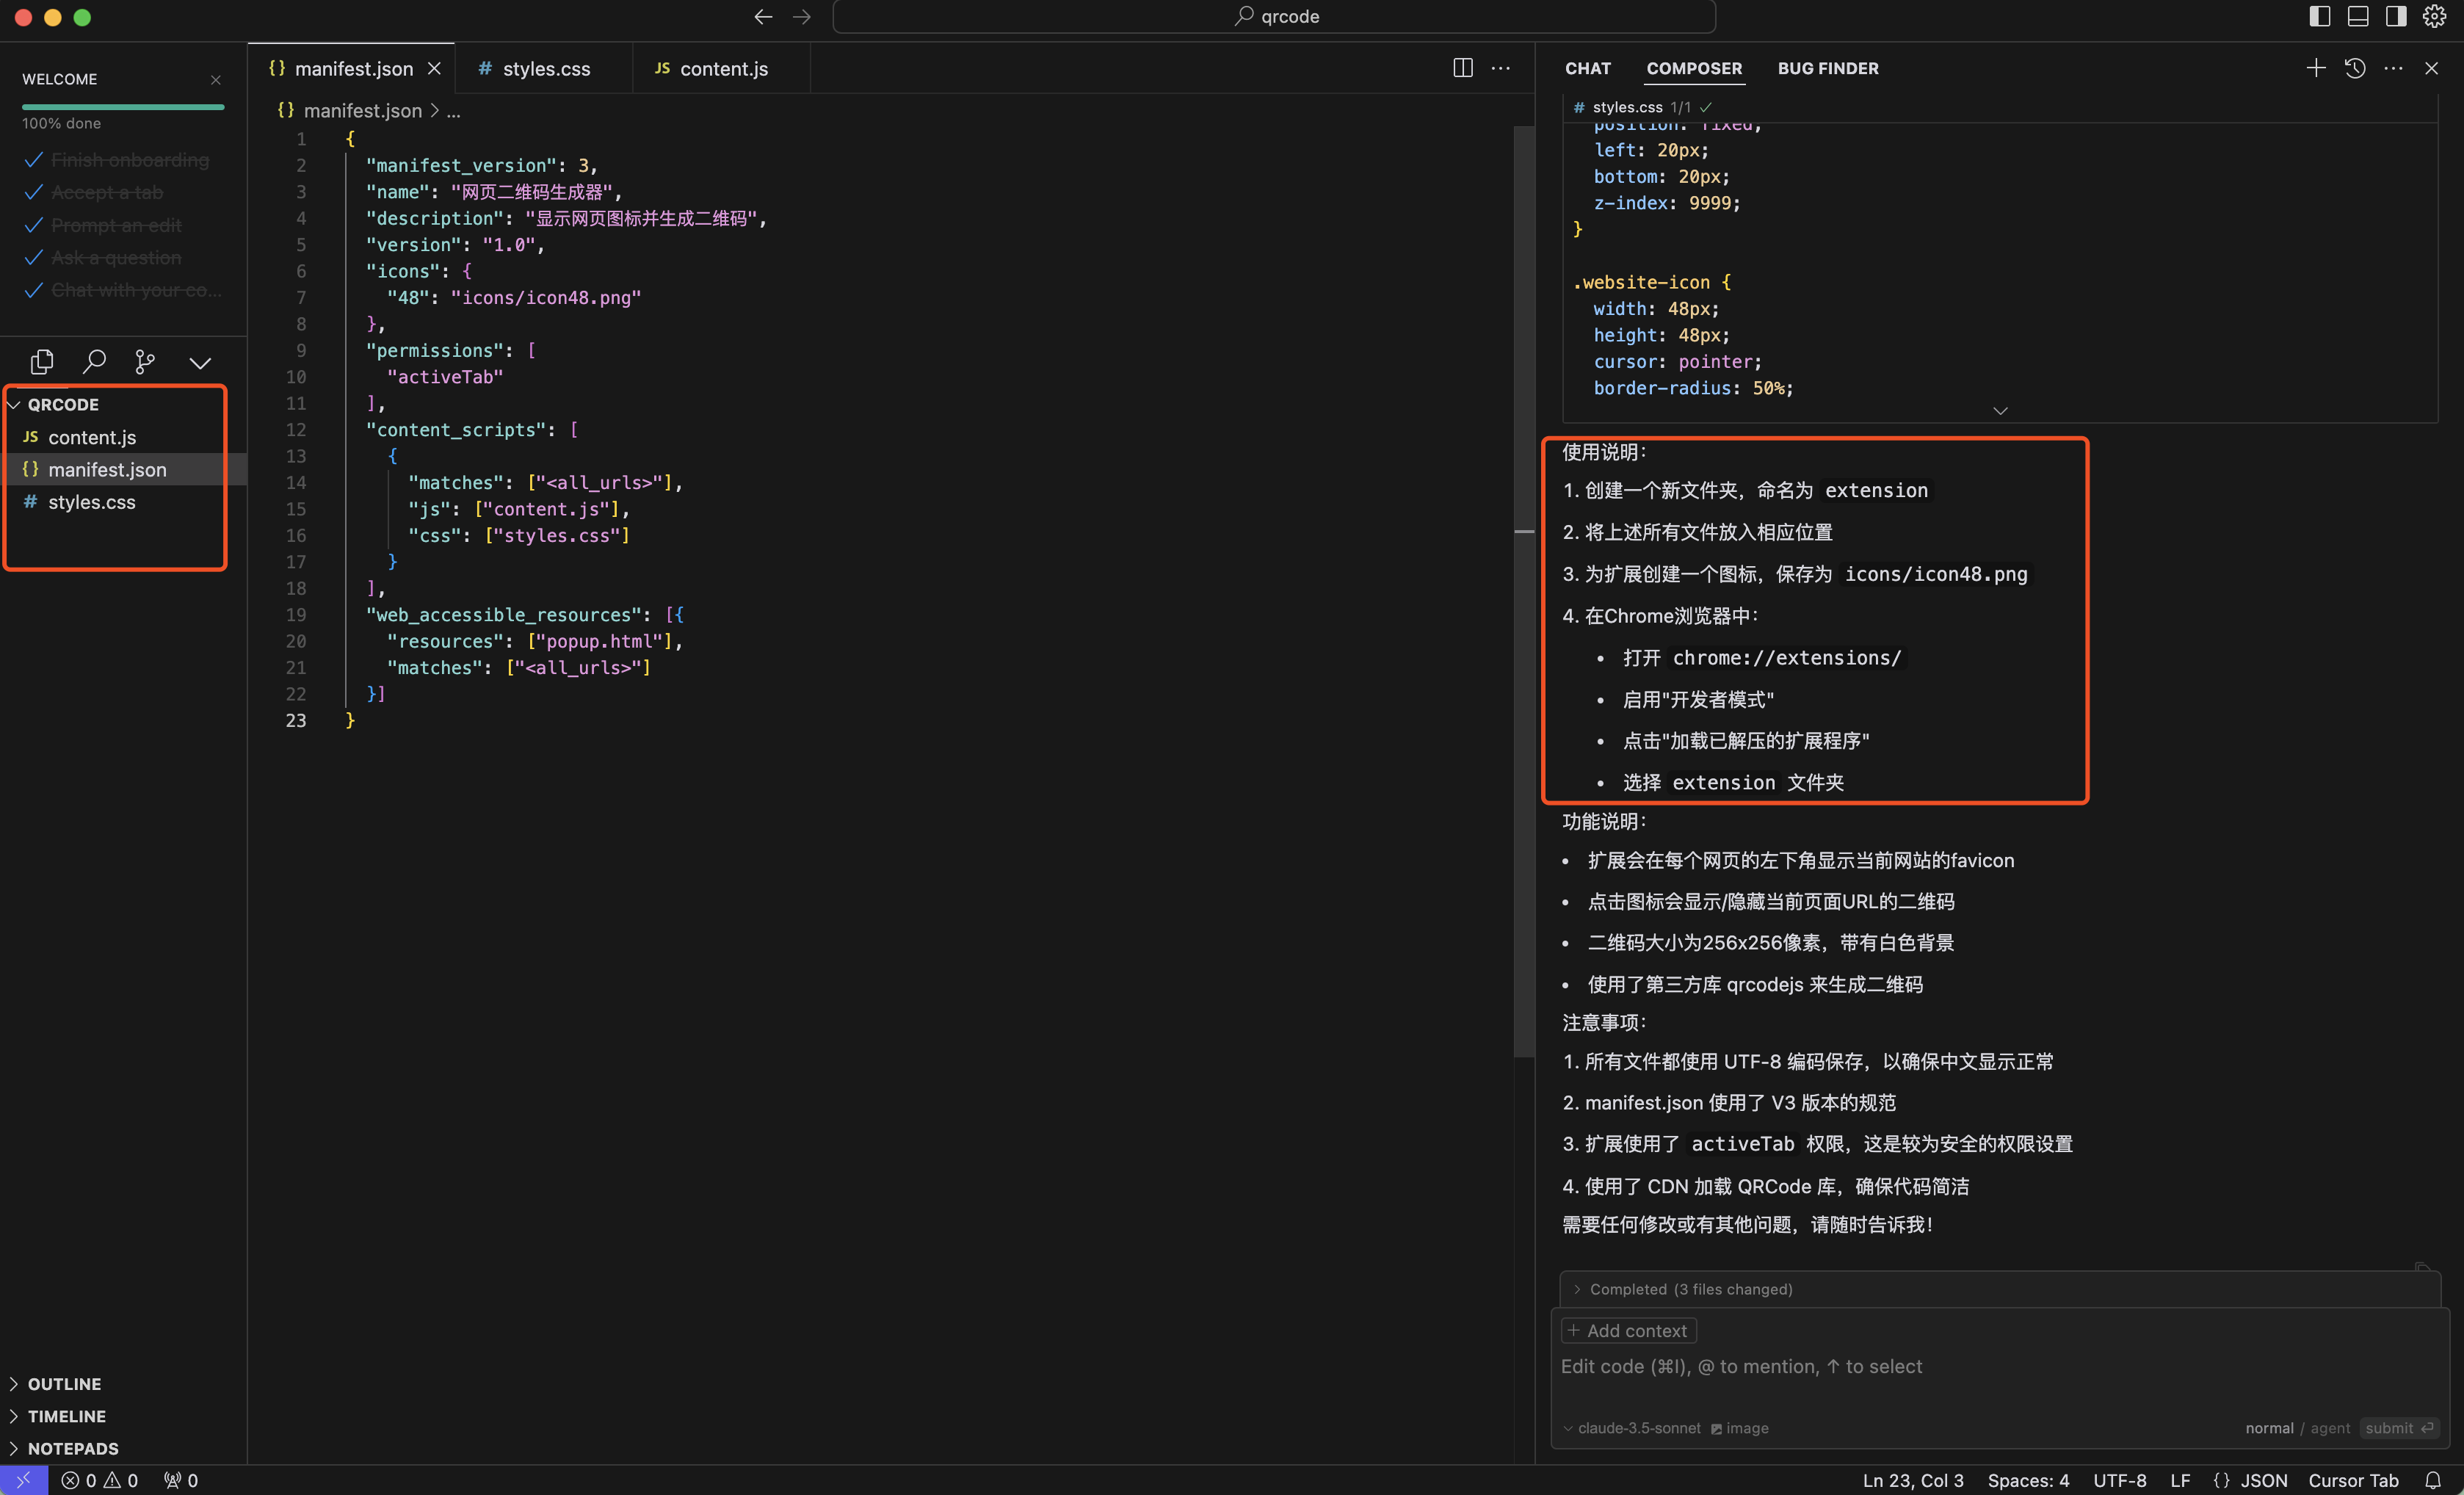This screenshot has width=2464, height=1495.
Task: Start a new composer with plus icon
Action: [x=2315, y=68]
